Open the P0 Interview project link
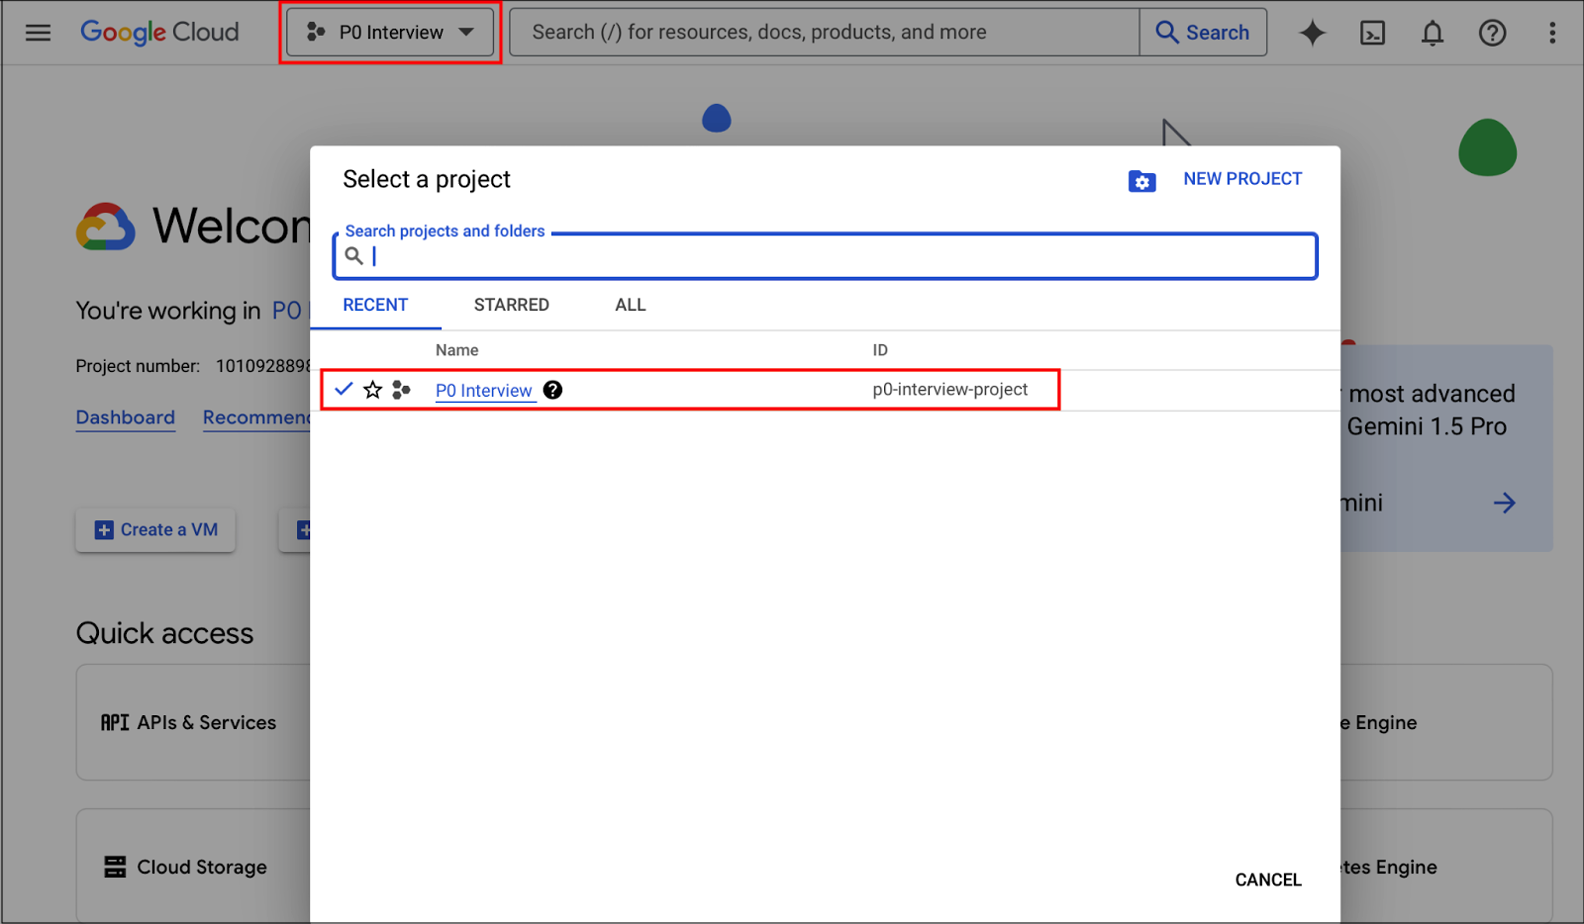 [x=484, y=390]
